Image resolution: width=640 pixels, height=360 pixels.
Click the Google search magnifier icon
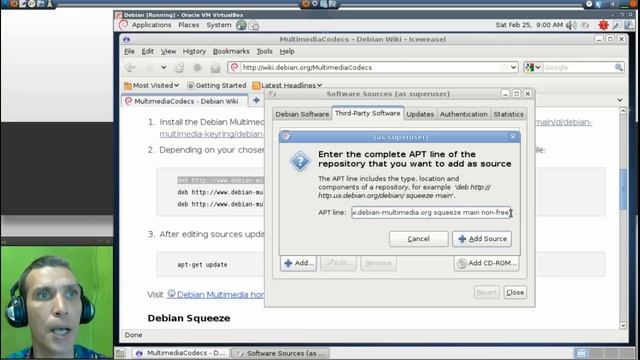click(x=619, y=67)
